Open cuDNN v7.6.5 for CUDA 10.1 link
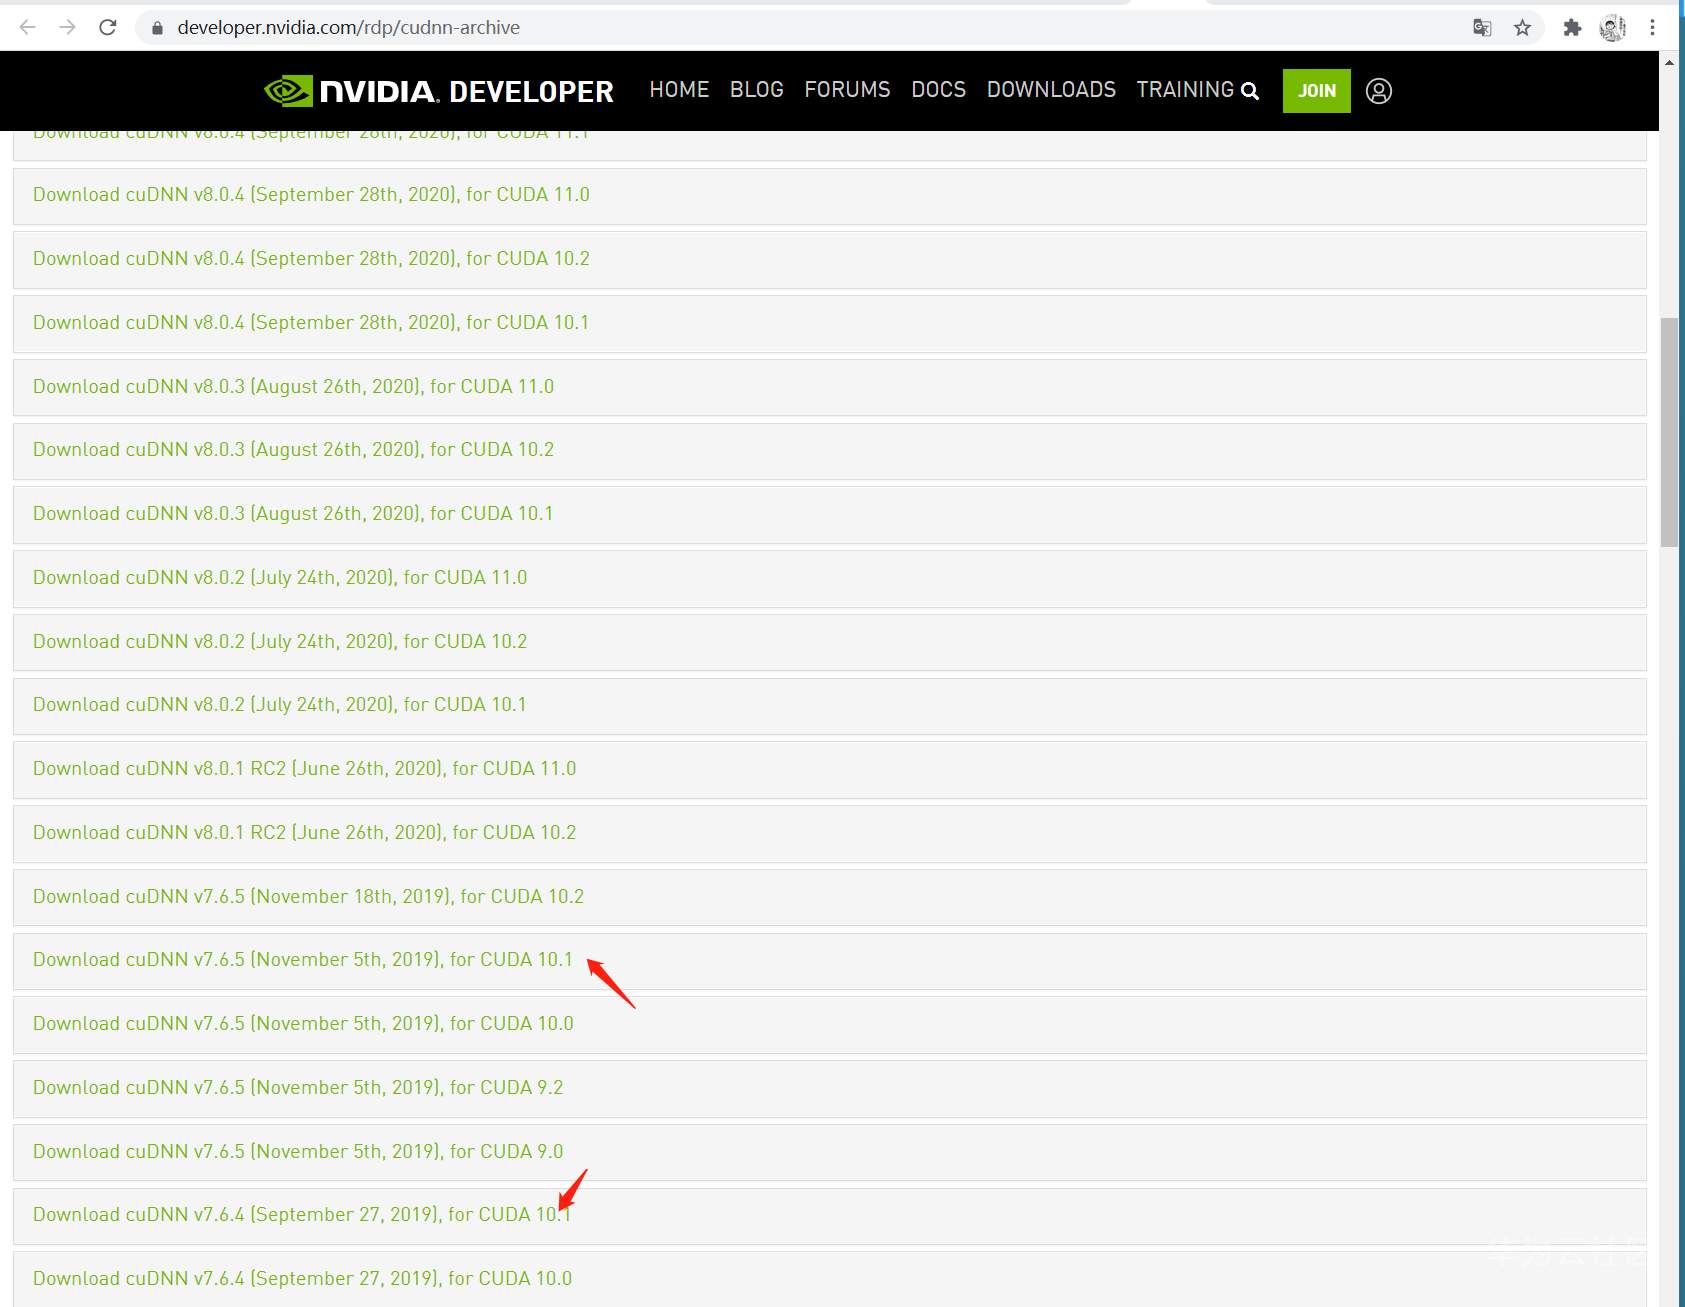The height and width of the screenshot is (1307, 1685). (x=303, y=960)
